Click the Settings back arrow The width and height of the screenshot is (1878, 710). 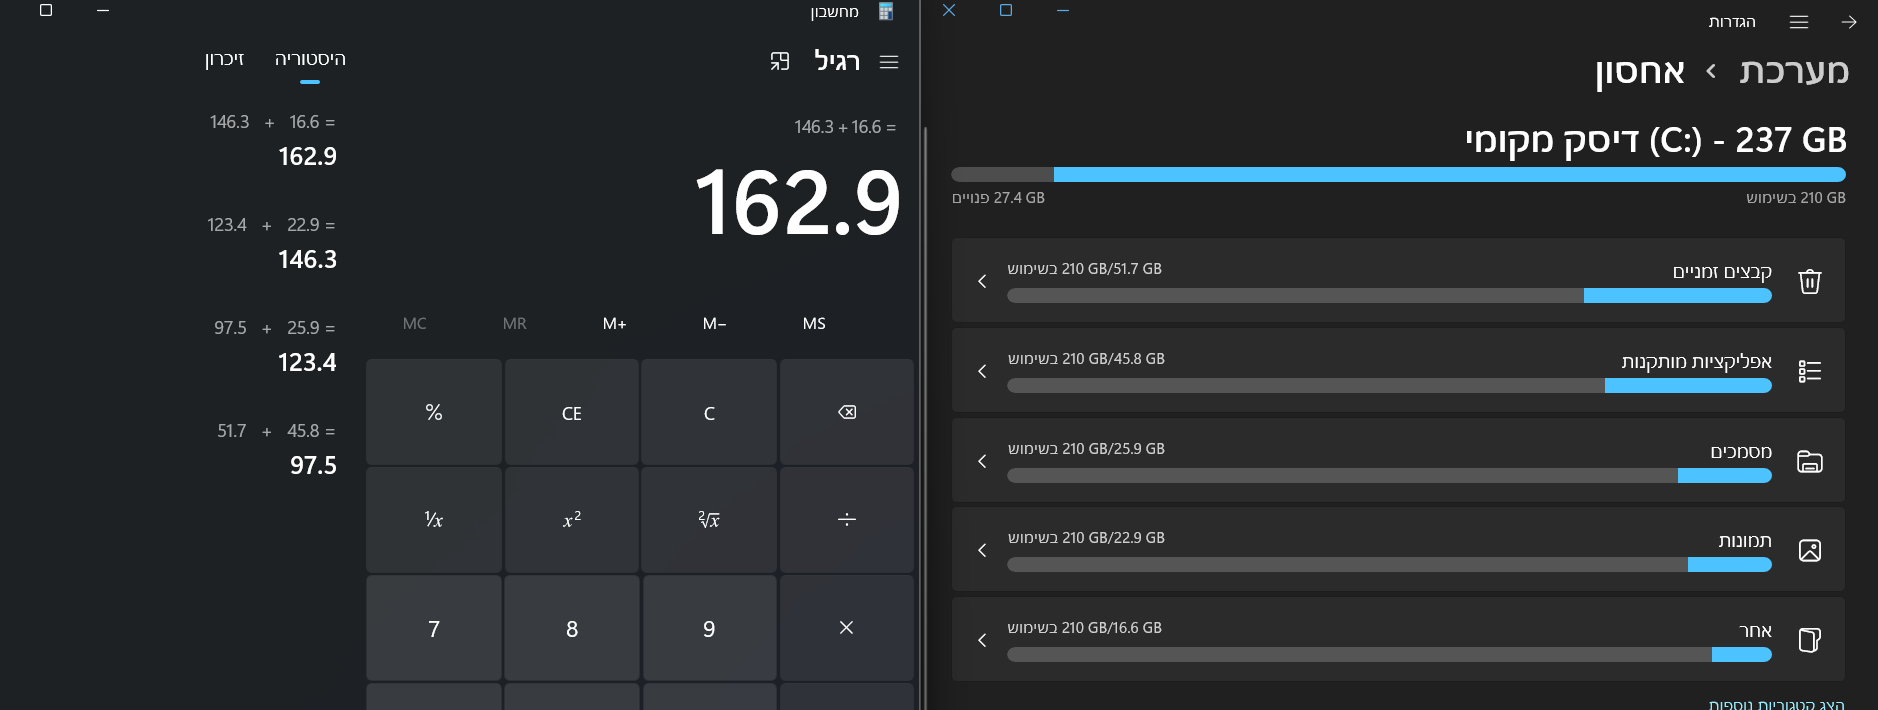1849,22
